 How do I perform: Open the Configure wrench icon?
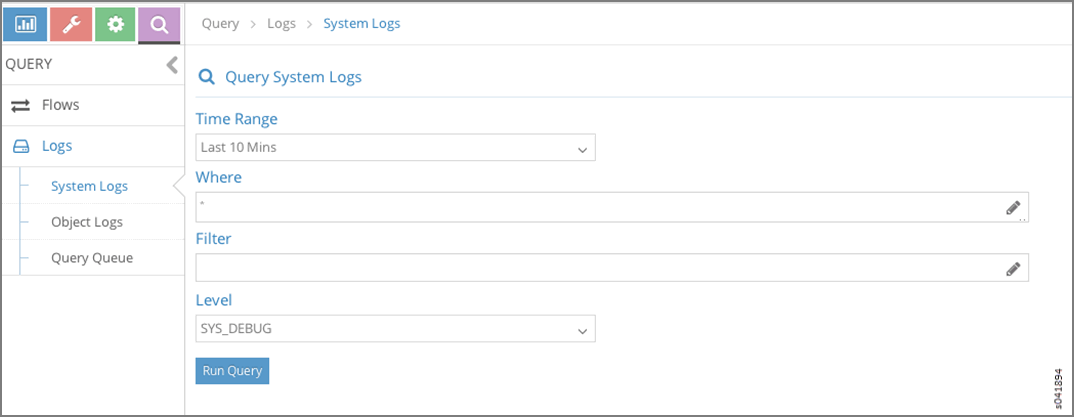click(x=70, y=24)
